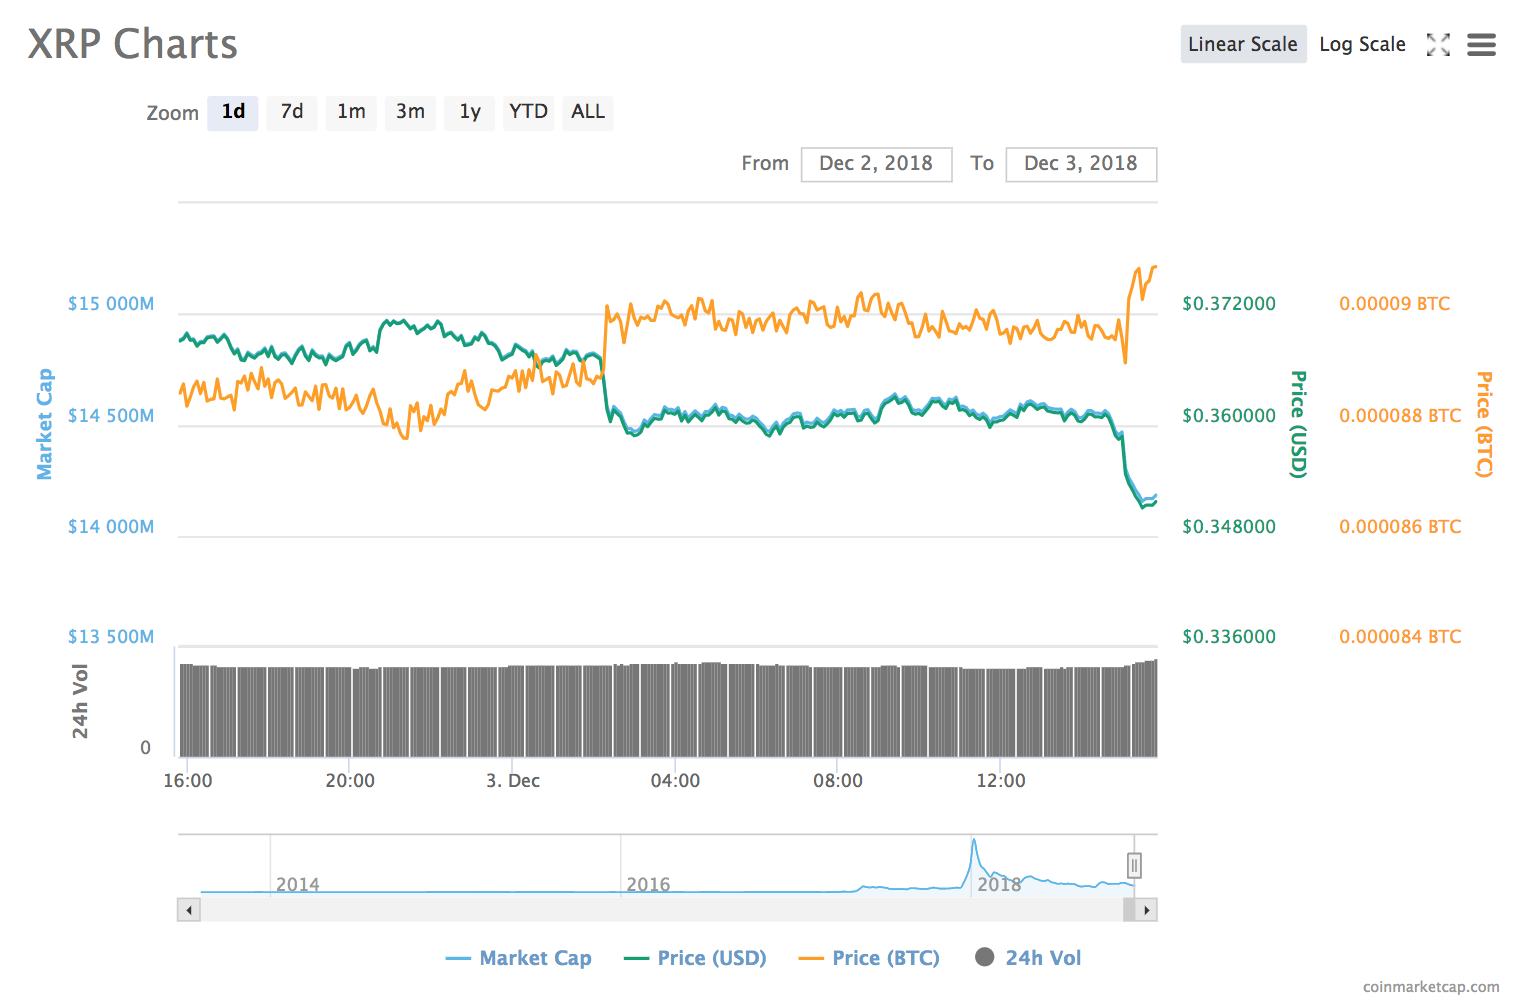Switch to Log Scale

click(1362, 44)
